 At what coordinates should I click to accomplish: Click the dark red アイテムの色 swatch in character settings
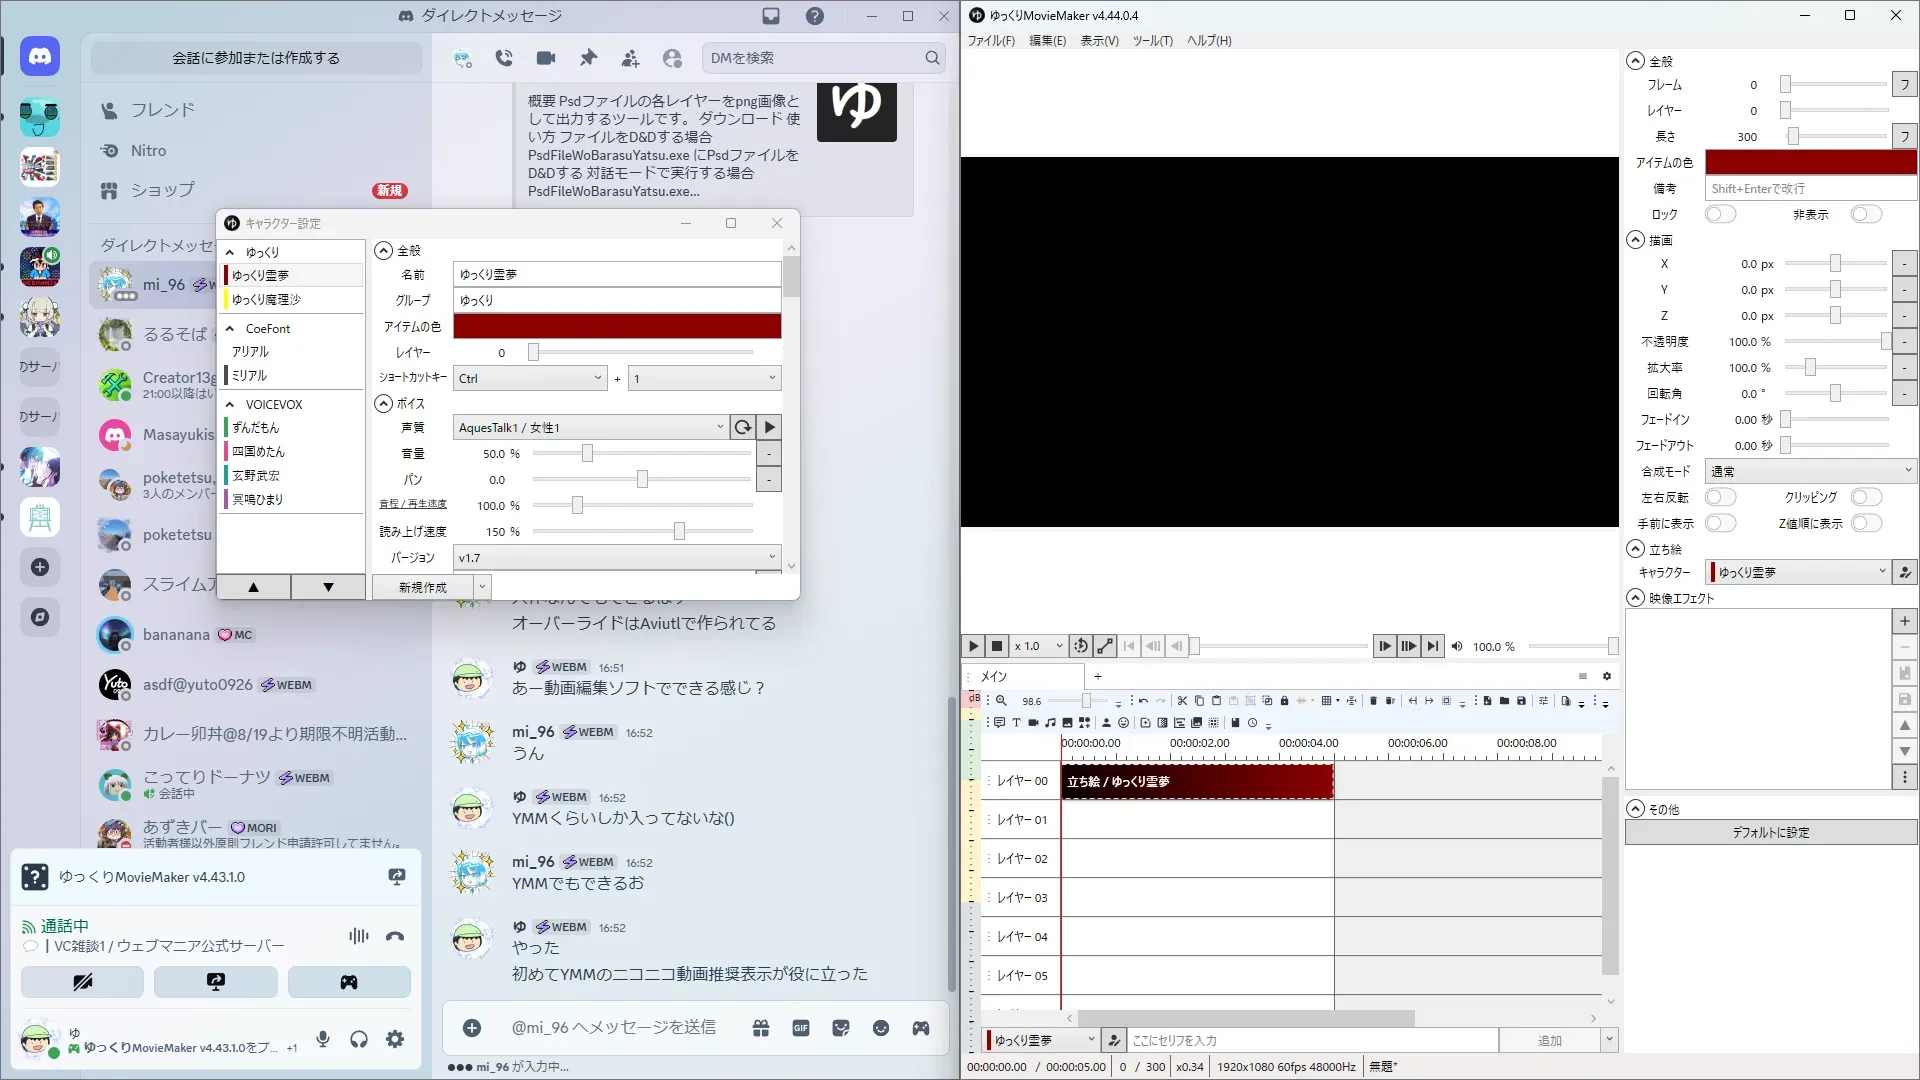pyautogui.click(x=617, y=326)
